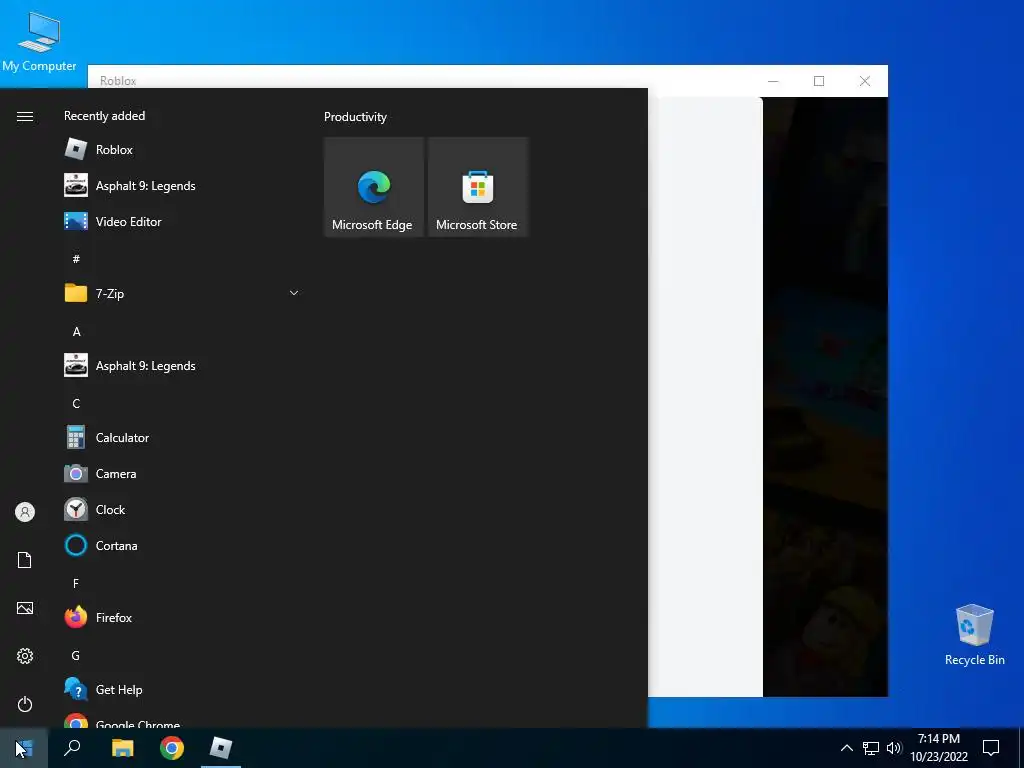Launch Cortana
Image resolution: width=1024 pixels, height=768 pixels.
coord(182,545)
